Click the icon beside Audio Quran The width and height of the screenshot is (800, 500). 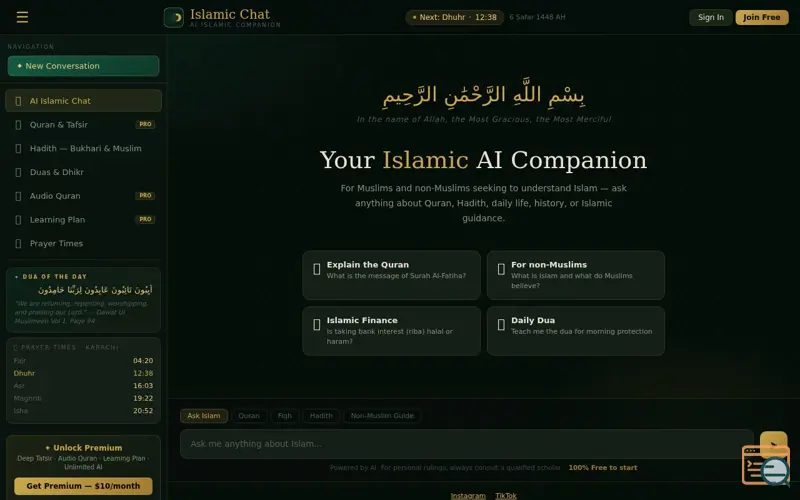click(x=18, y=196)
